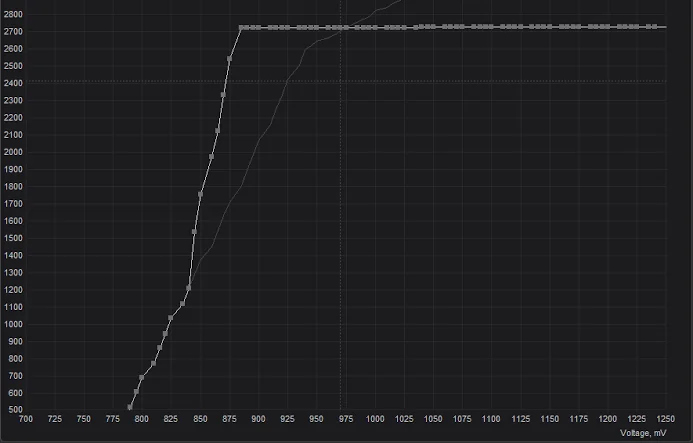This screenshot has width=693, height=443.
Task: Select curve point at 875 mV, about 2540 MHz
Action: [x=229, y=58]
